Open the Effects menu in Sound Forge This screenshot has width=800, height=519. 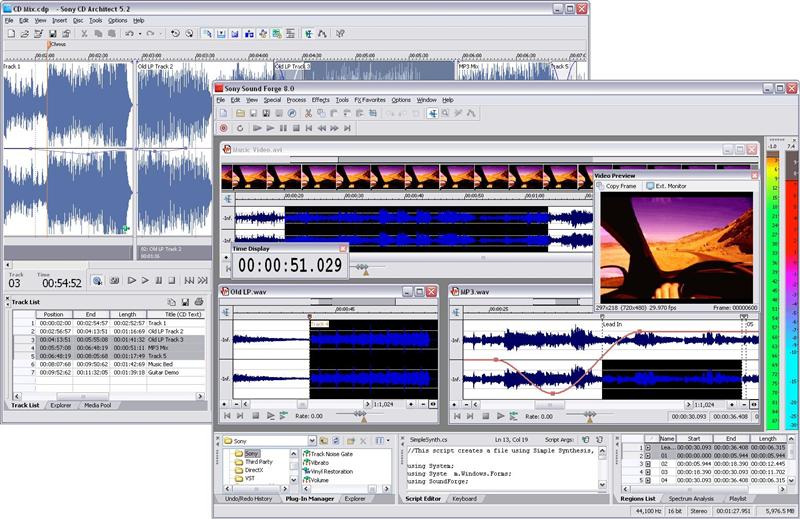[320, 100]
